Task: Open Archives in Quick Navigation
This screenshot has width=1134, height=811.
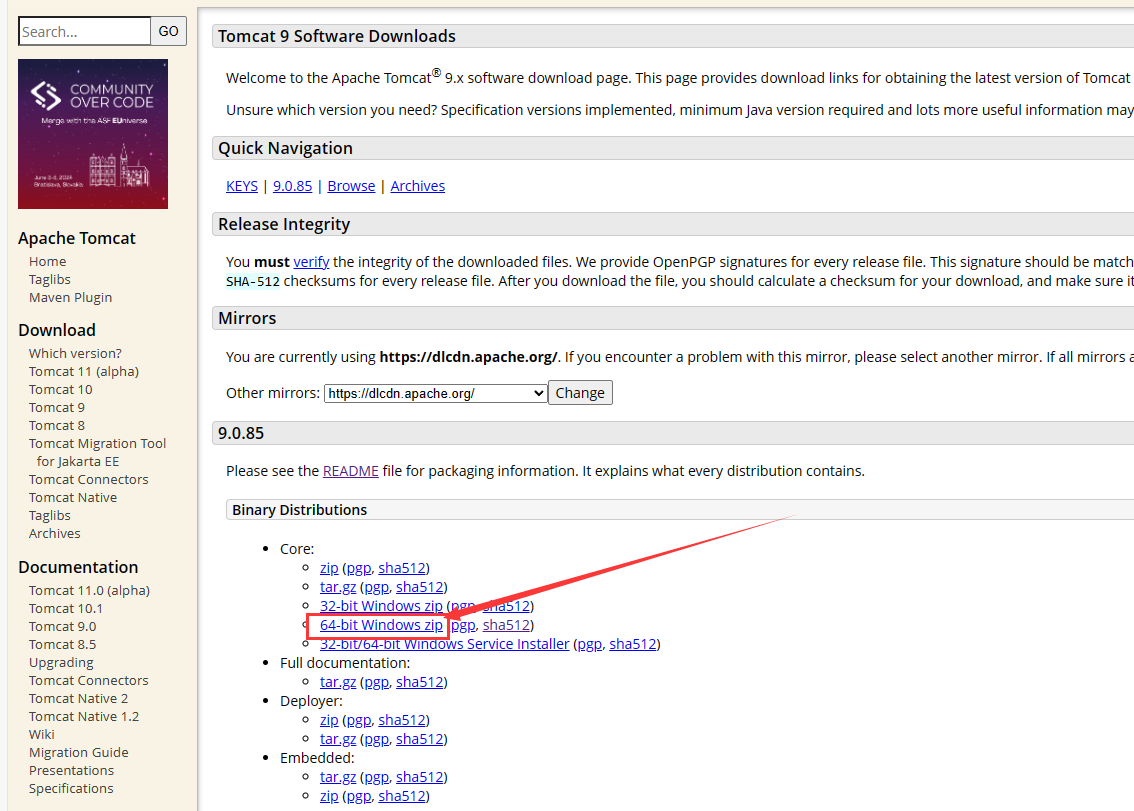Action: tap(418, 186)
